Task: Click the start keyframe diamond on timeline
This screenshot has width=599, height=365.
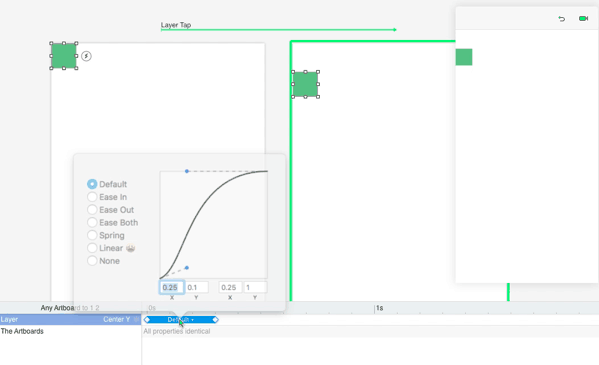Action: (x=147, y=320)
